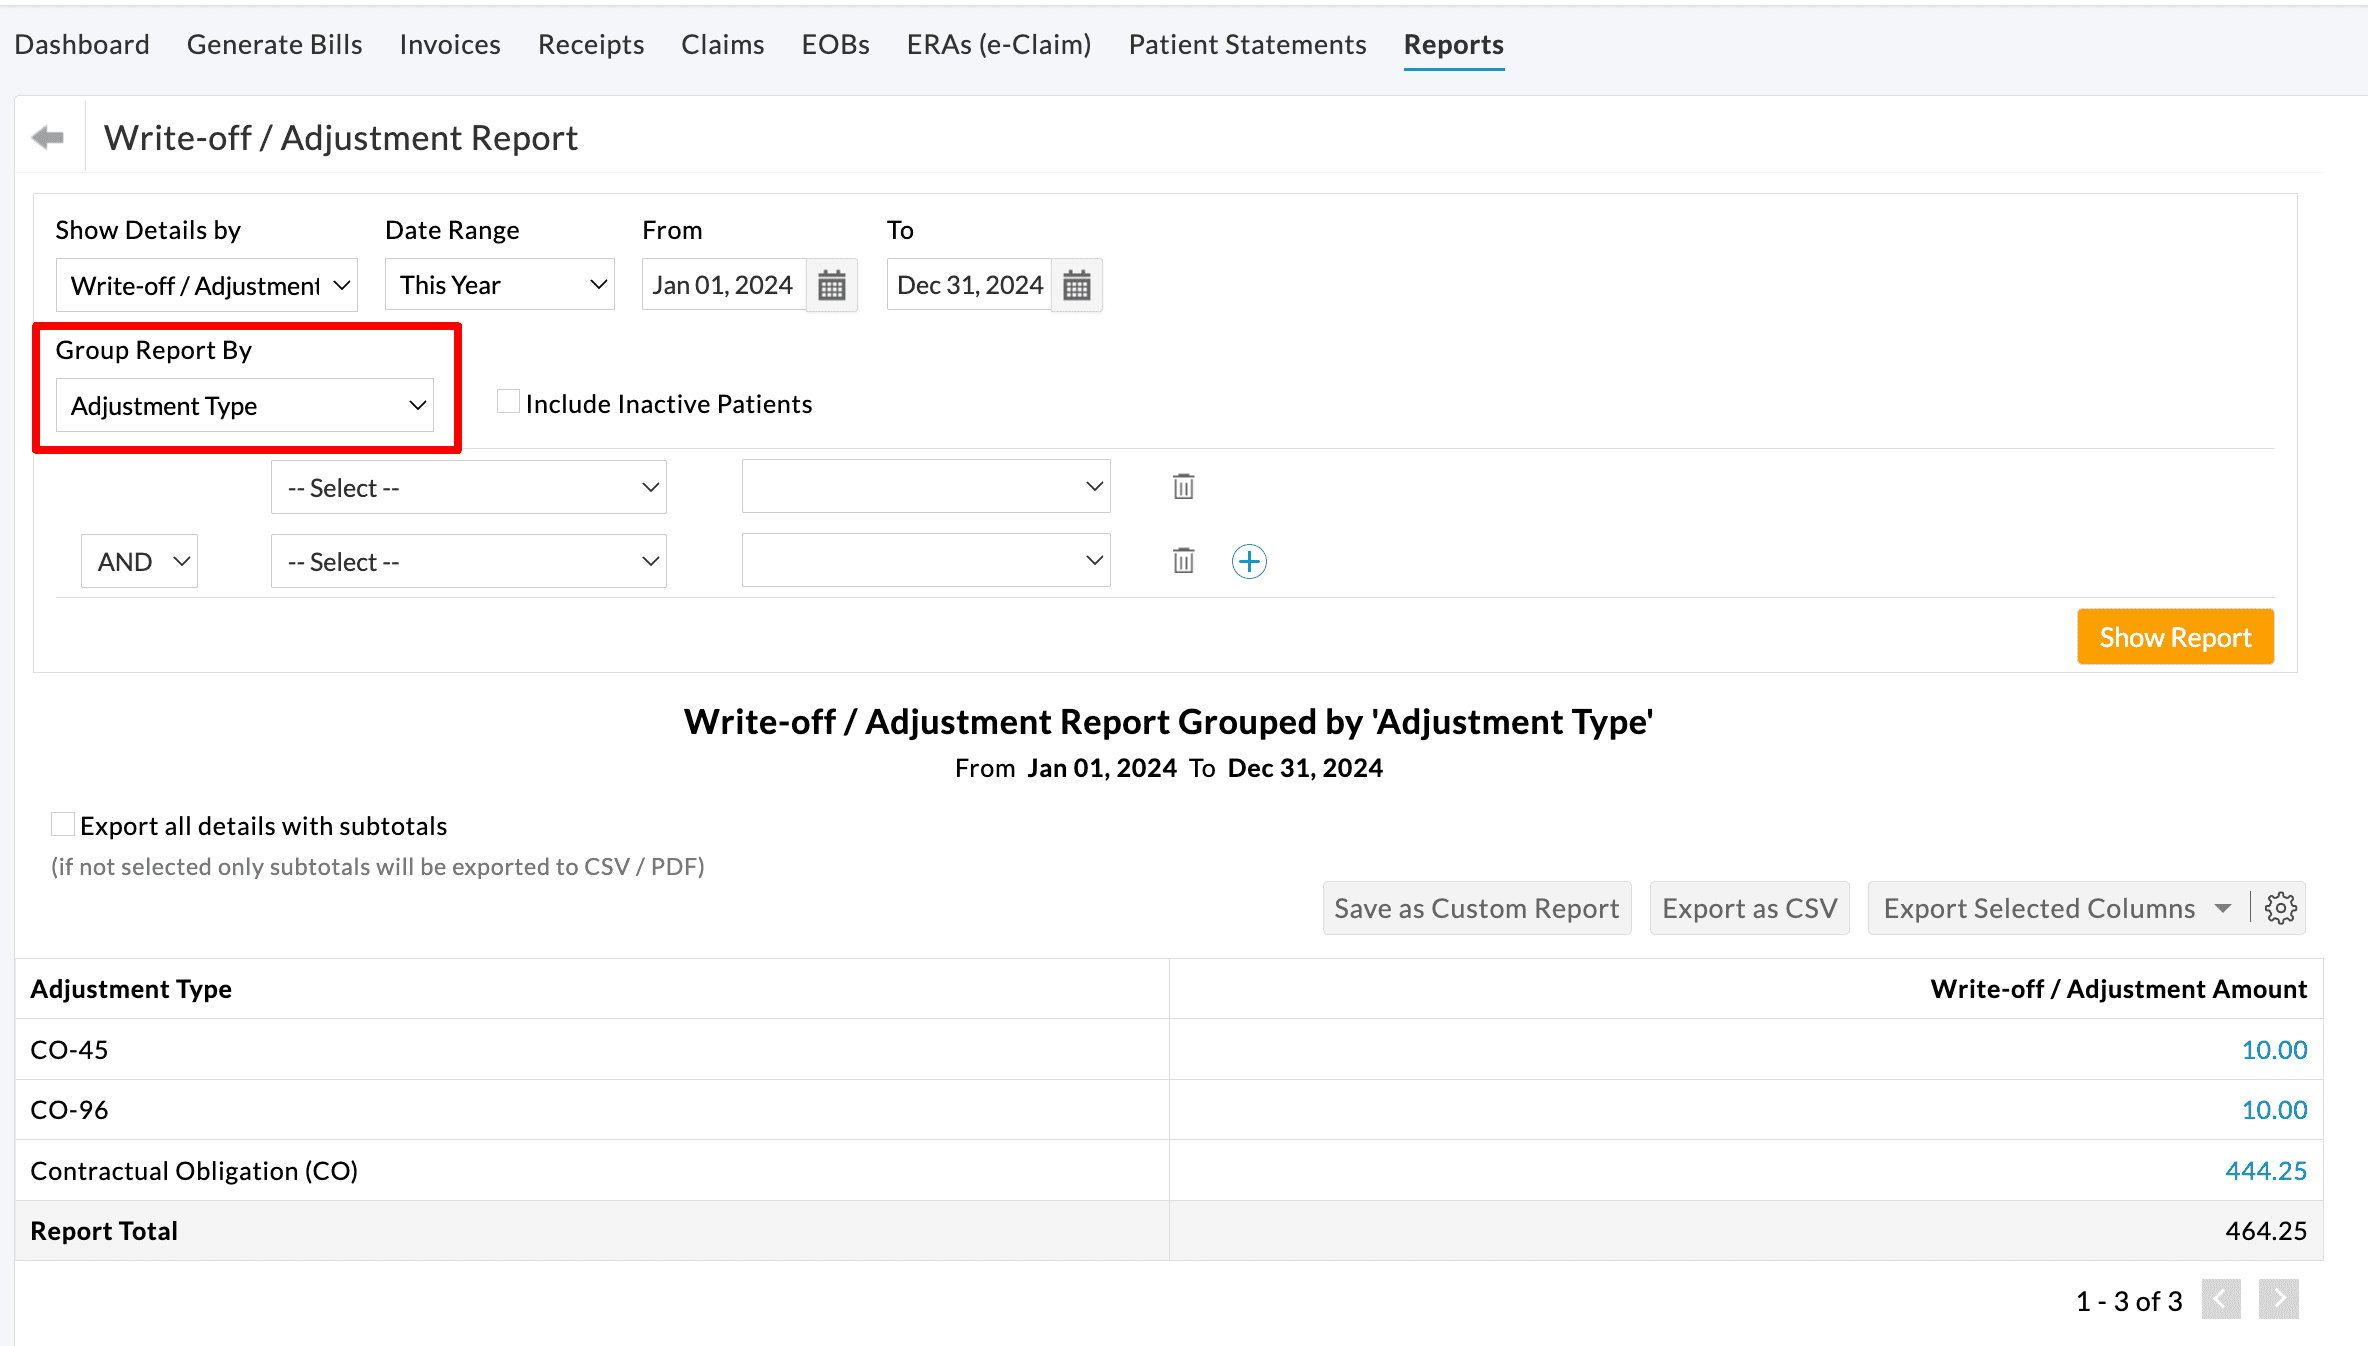Toggle the AND operator dropdown to OR
The width and height of the screenshot is (2368, 1346).
coord(139,561)
